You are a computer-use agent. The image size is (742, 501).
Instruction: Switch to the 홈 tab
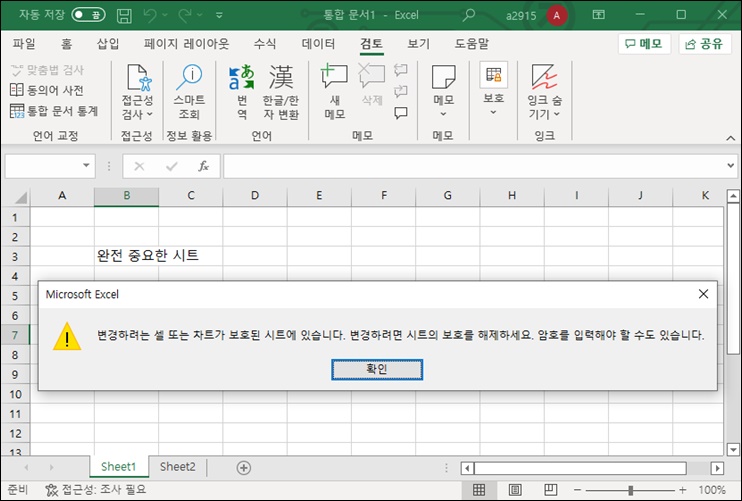coord(66,44)
